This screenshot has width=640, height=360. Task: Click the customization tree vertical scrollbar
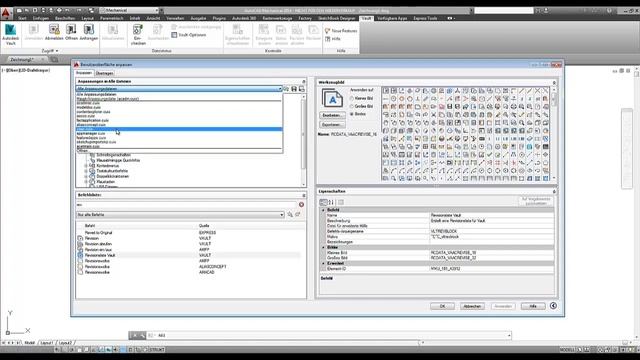click(303, 140)
